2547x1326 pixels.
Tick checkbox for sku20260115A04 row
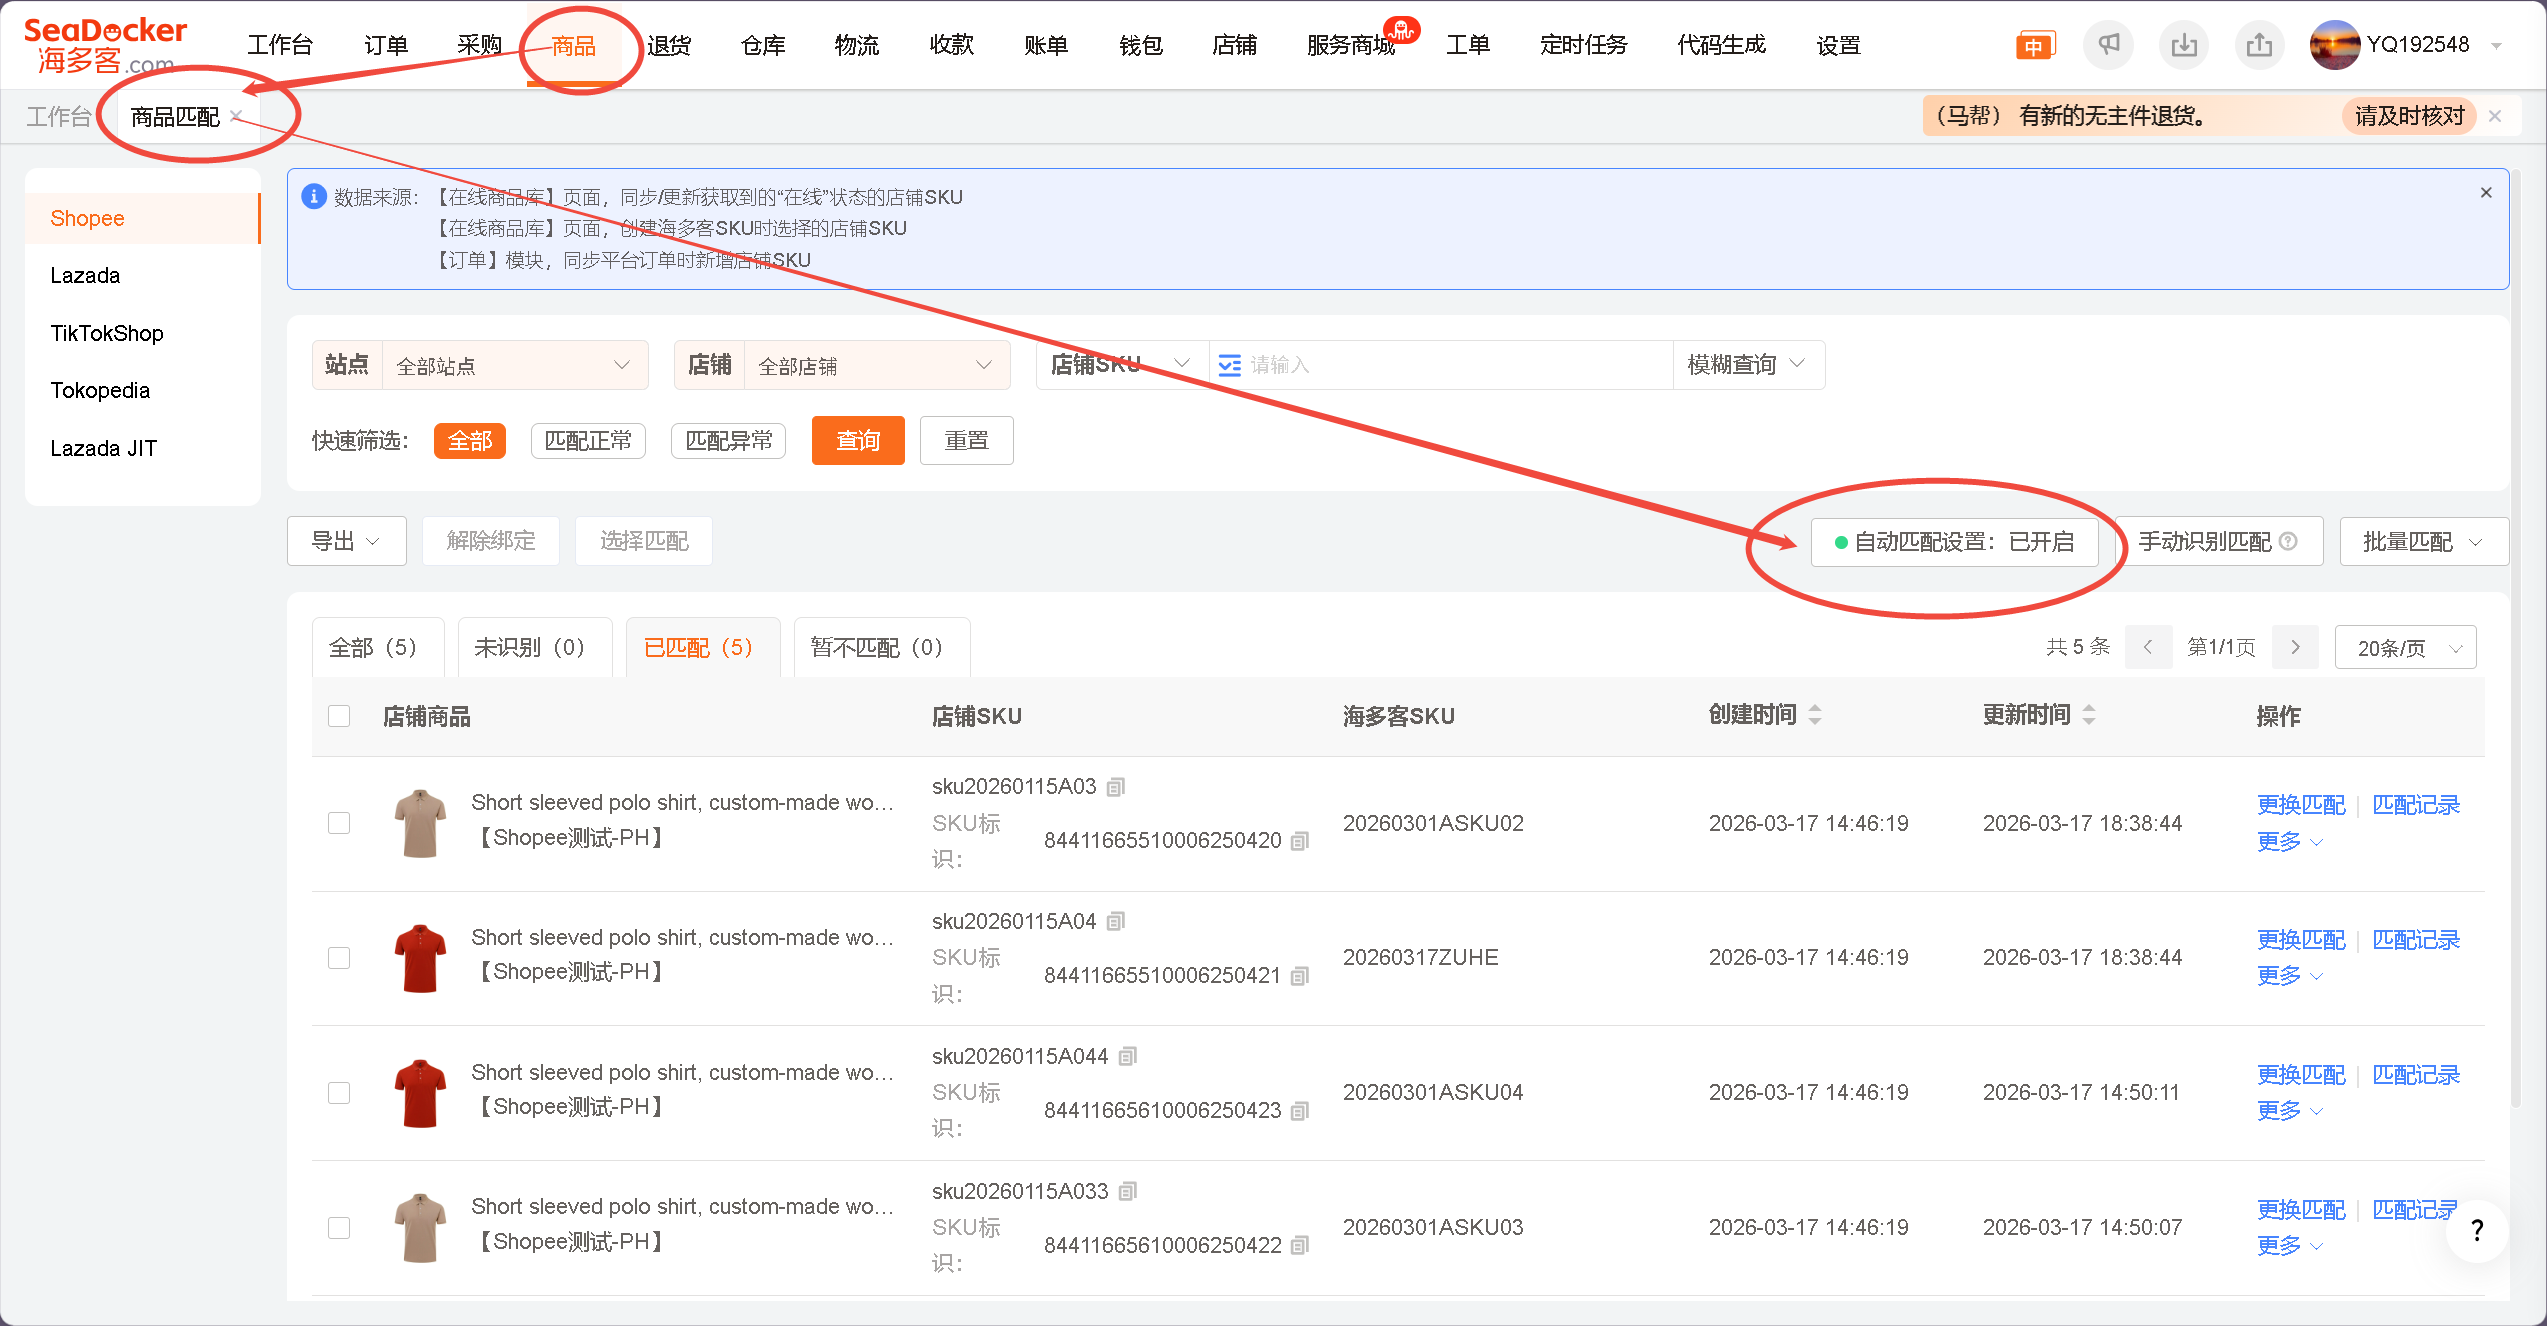339,958
